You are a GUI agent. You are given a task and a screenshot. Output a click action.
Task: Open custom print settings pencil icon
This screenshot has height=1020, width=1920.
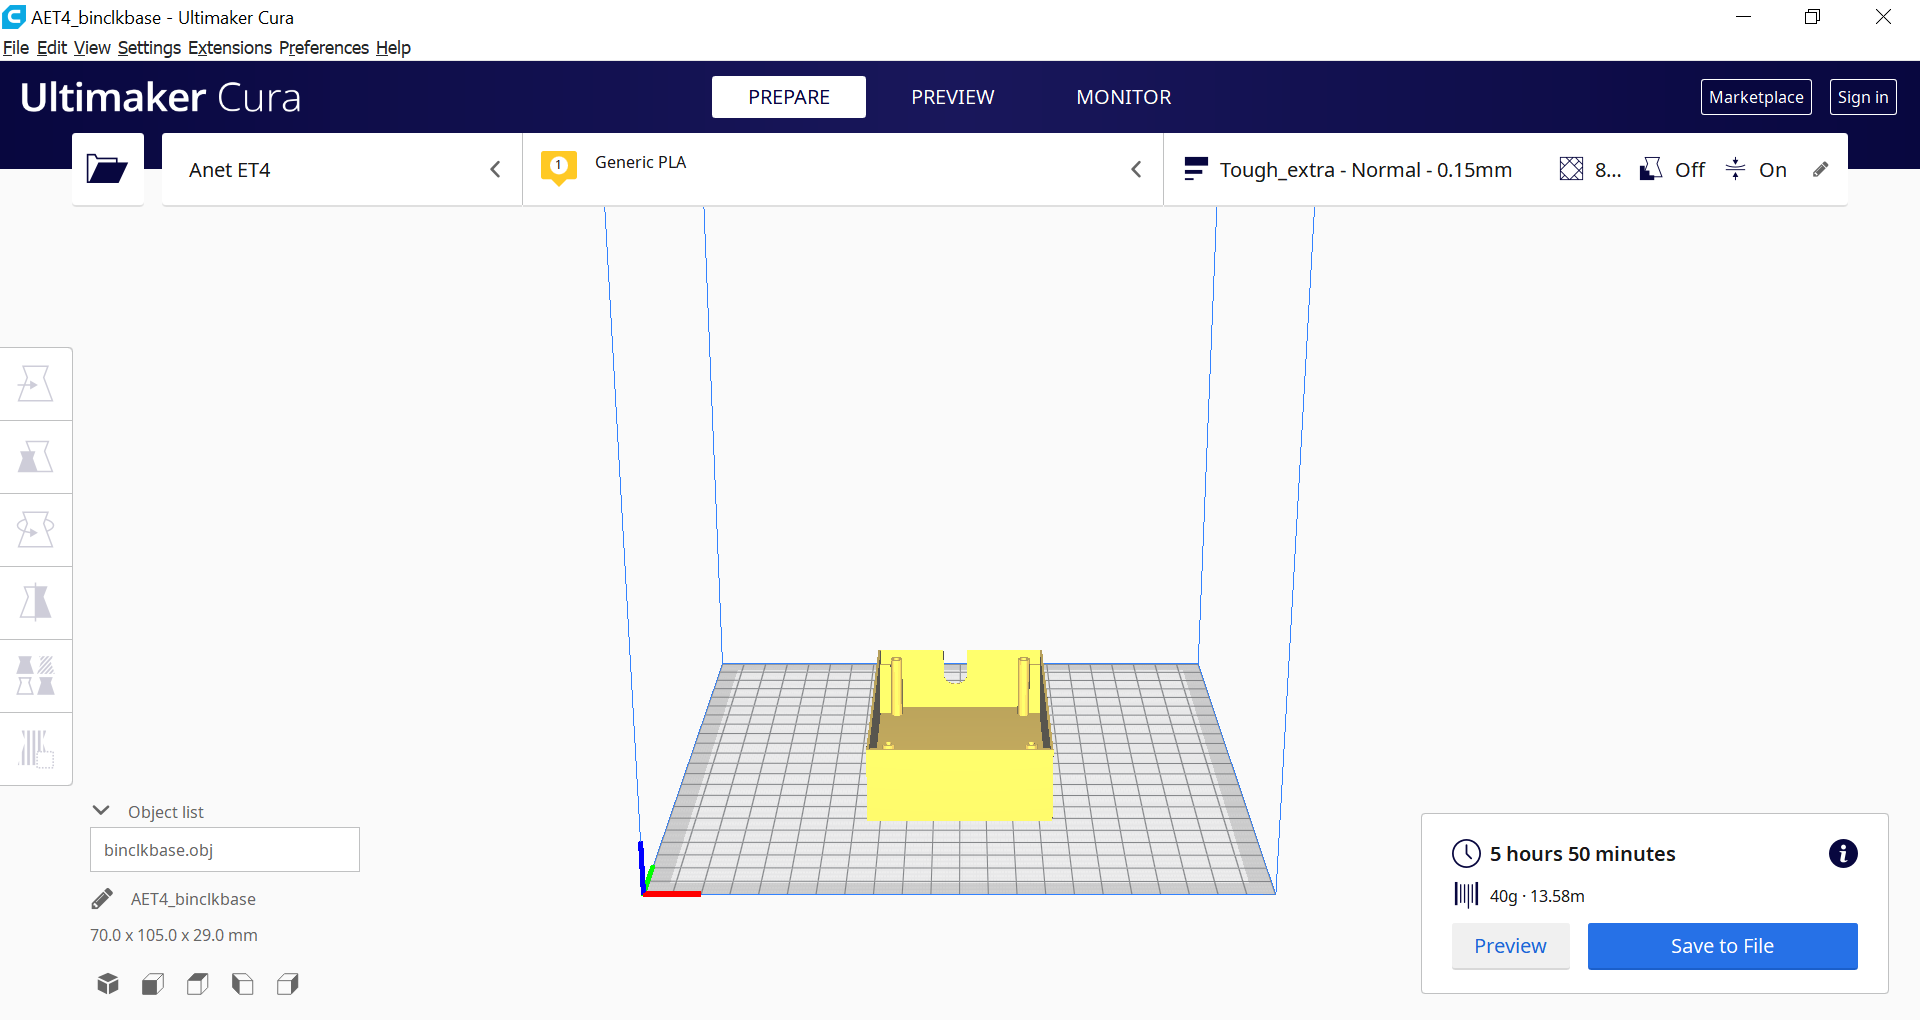(x=1821, y=169)
